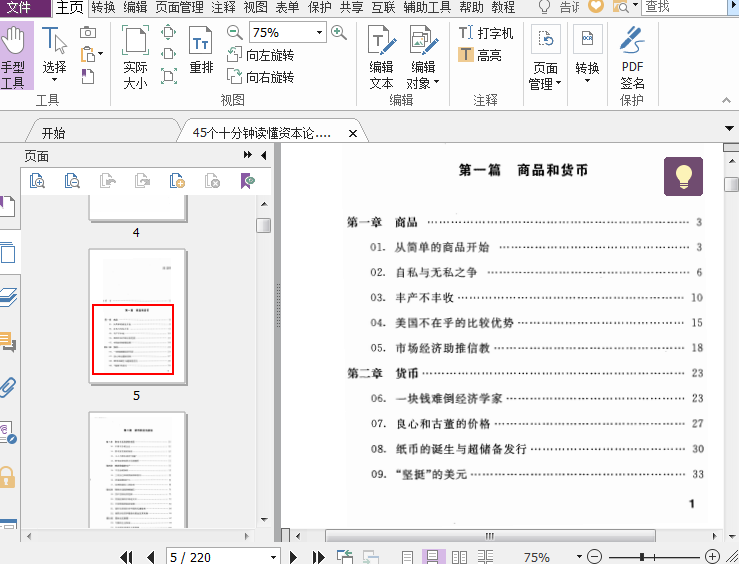Open the Form (表单) ribbon tab
The width and height of the screenshot is (739, 564).
coord(287,7)
